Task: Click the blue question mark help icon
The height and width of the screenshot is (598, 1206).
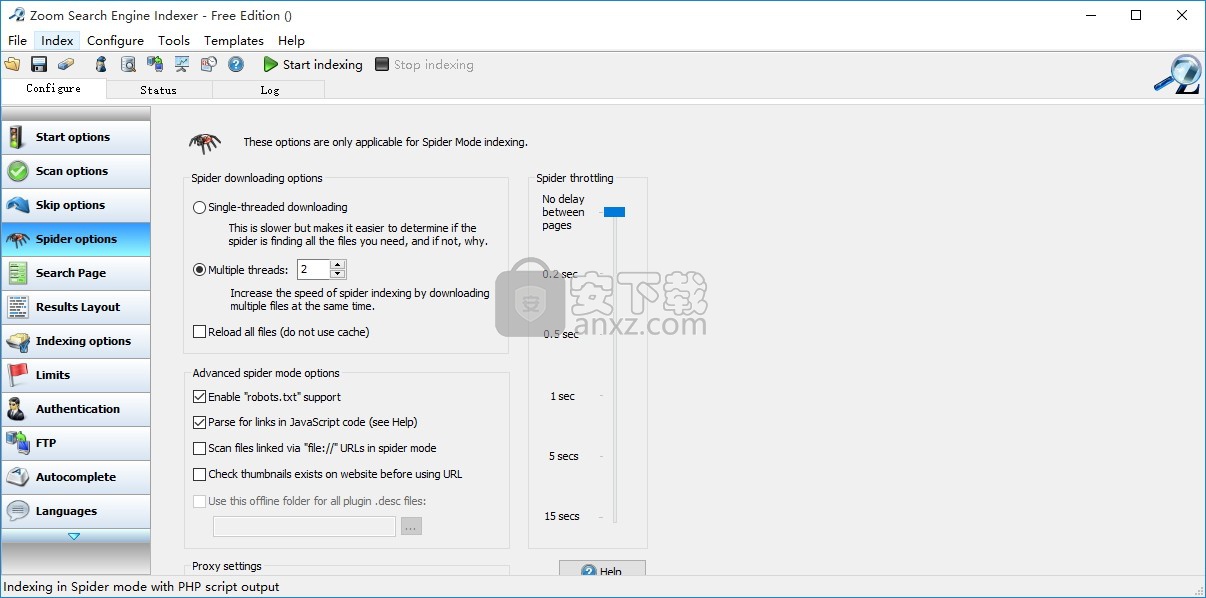Action: pyautogui.click(x=236, y=64)
